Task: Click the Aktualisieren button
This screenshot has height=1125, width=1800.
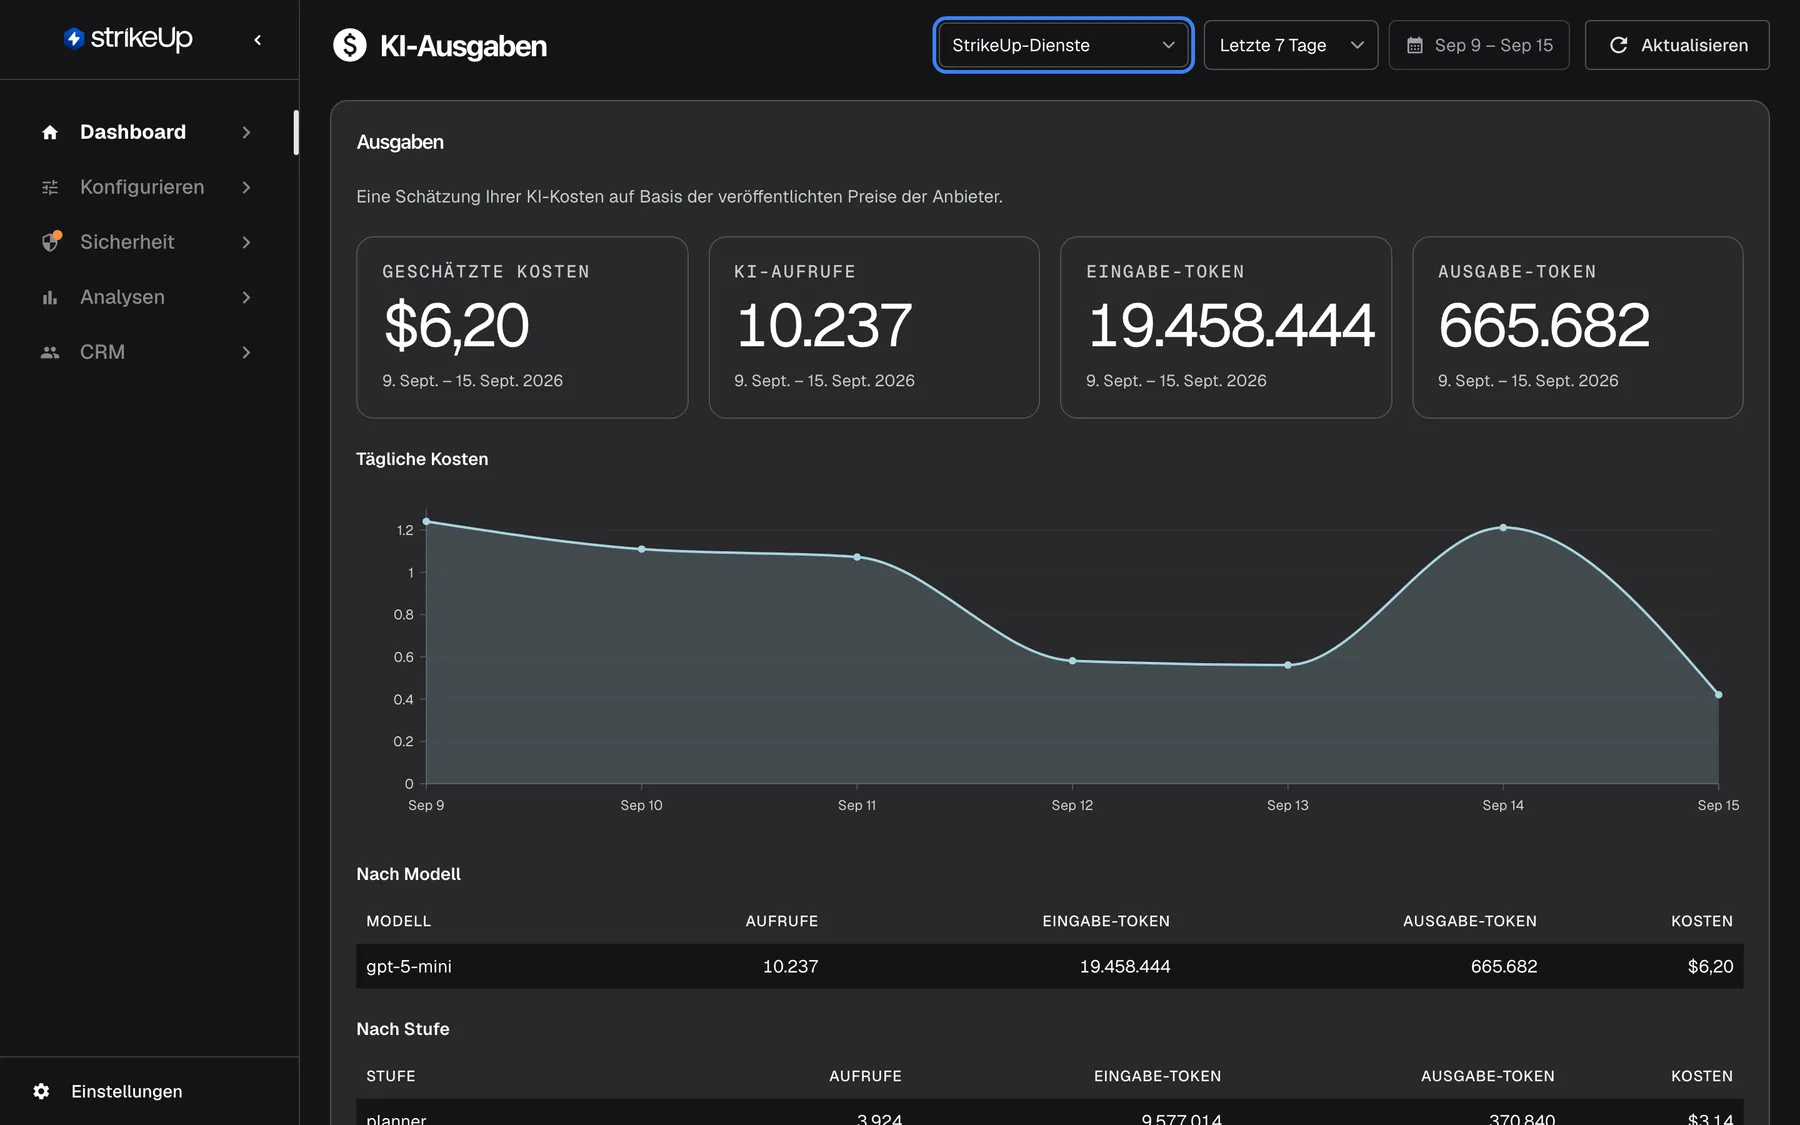Action: click(1677, 45)
